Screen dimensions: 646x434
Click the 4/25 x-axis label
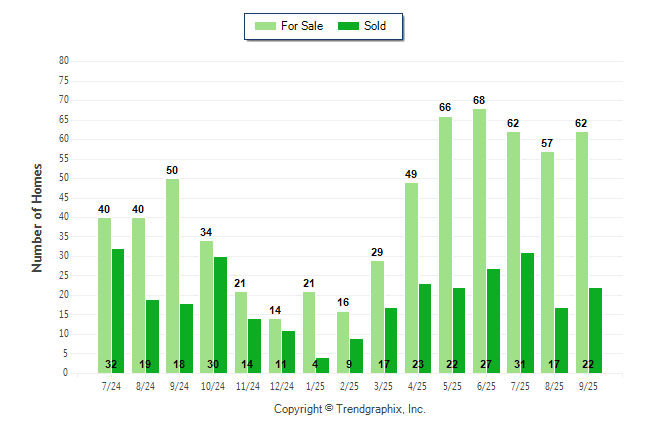[418, 384]
